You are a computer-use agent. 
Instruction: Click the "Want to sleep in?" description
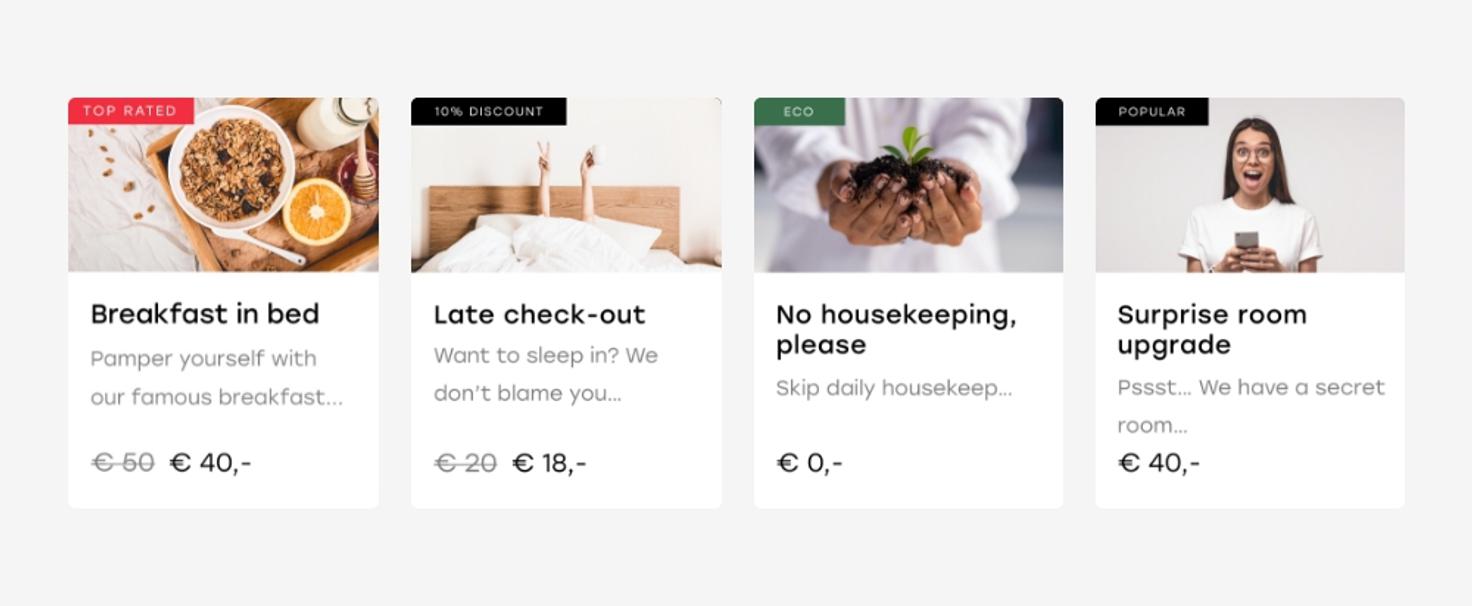[x=545, y=356]
